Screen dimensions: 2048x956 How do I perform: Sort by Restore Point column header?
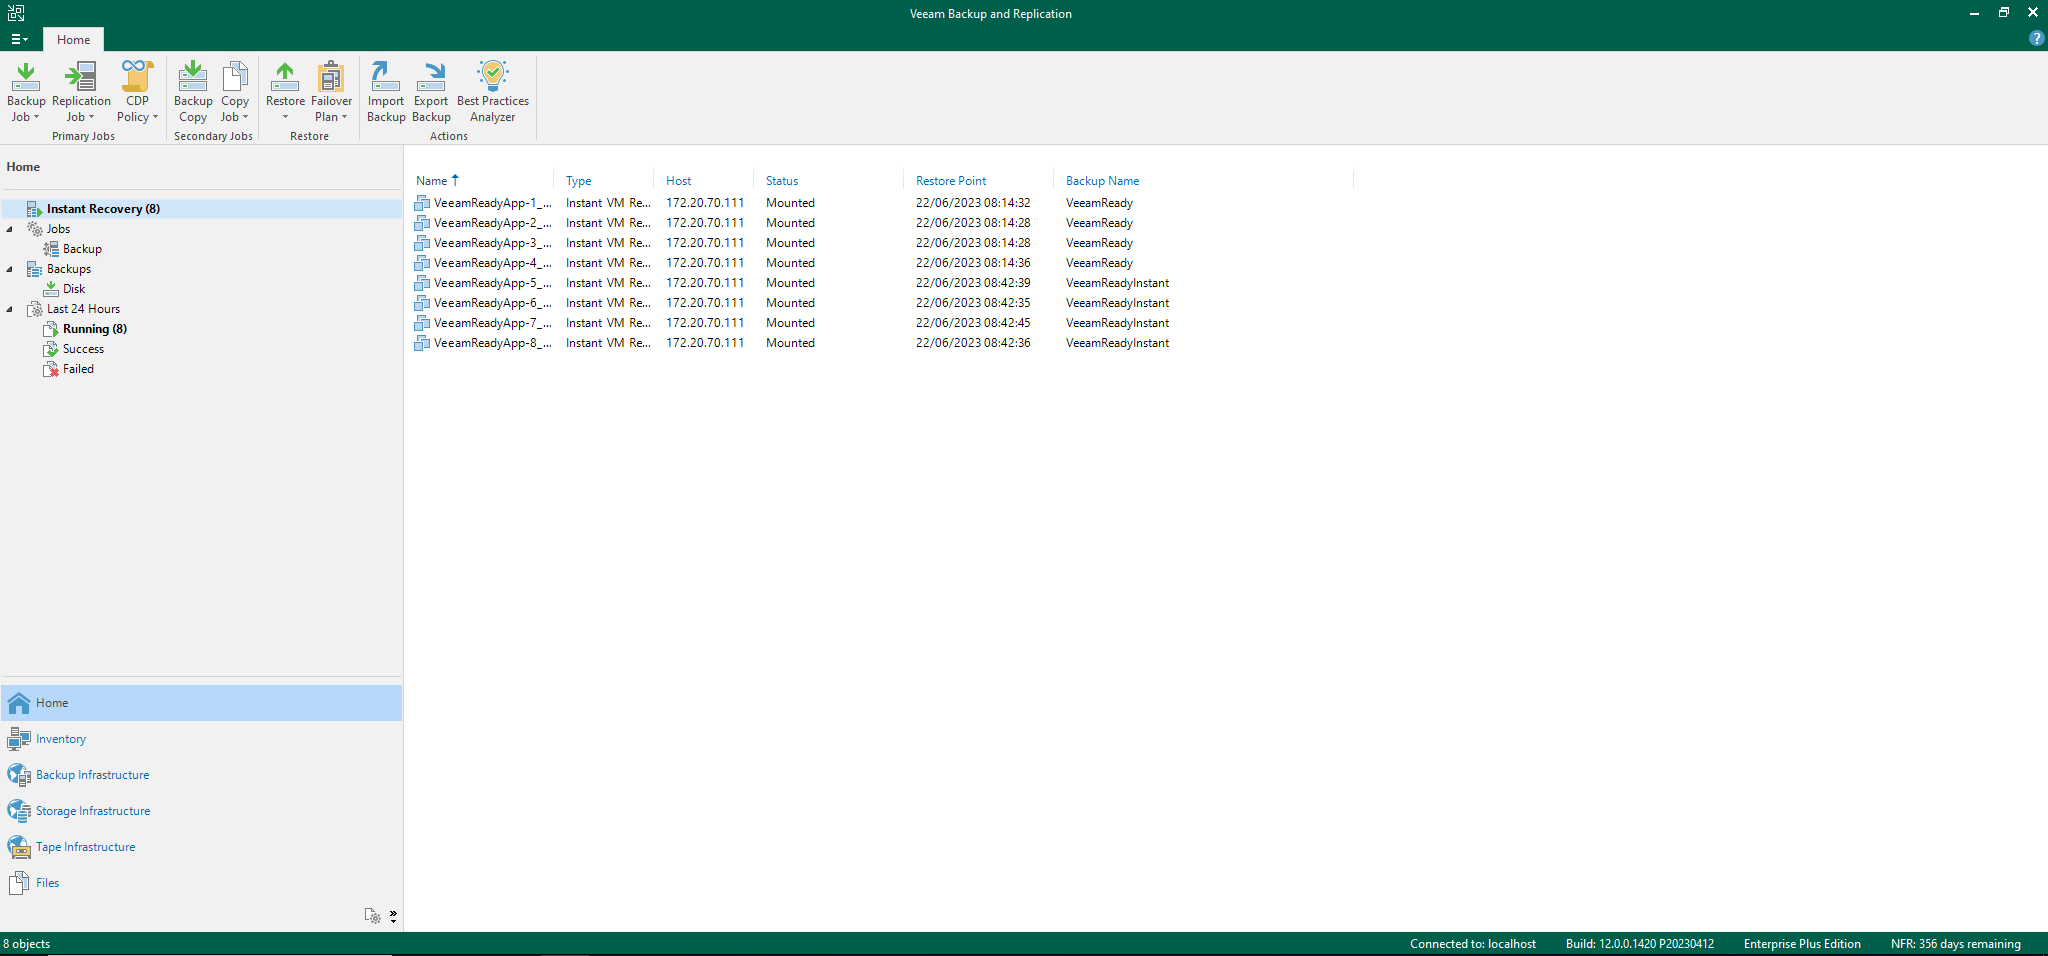pyautogui.click(x=979, y=181)
